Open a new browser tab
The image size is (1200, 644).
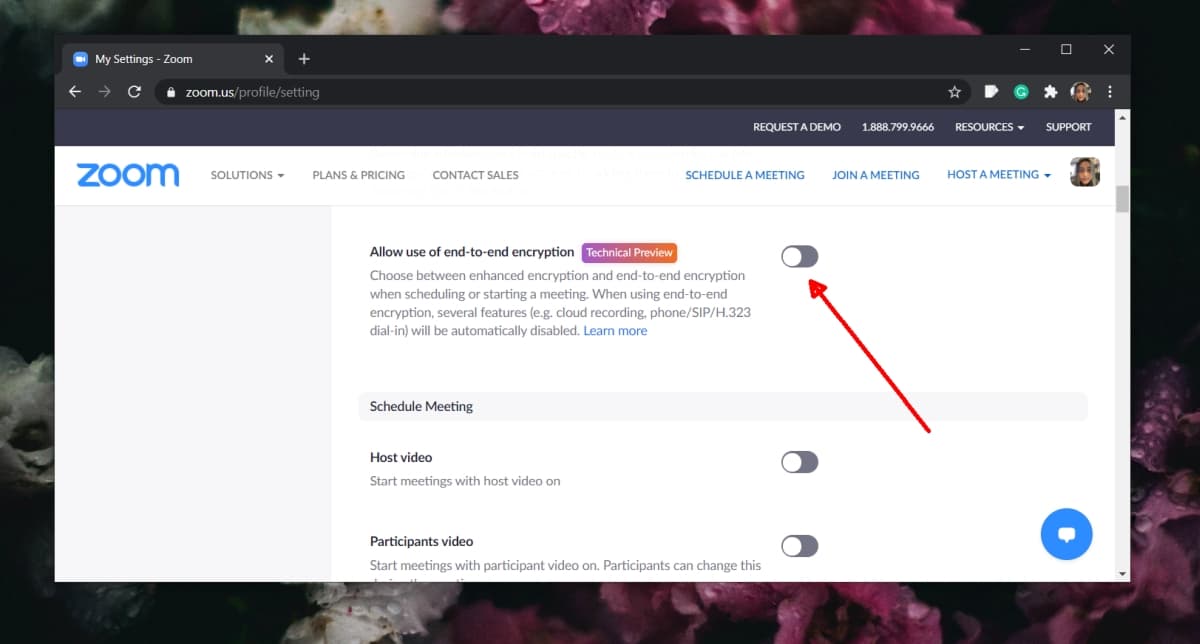[304, 59]
